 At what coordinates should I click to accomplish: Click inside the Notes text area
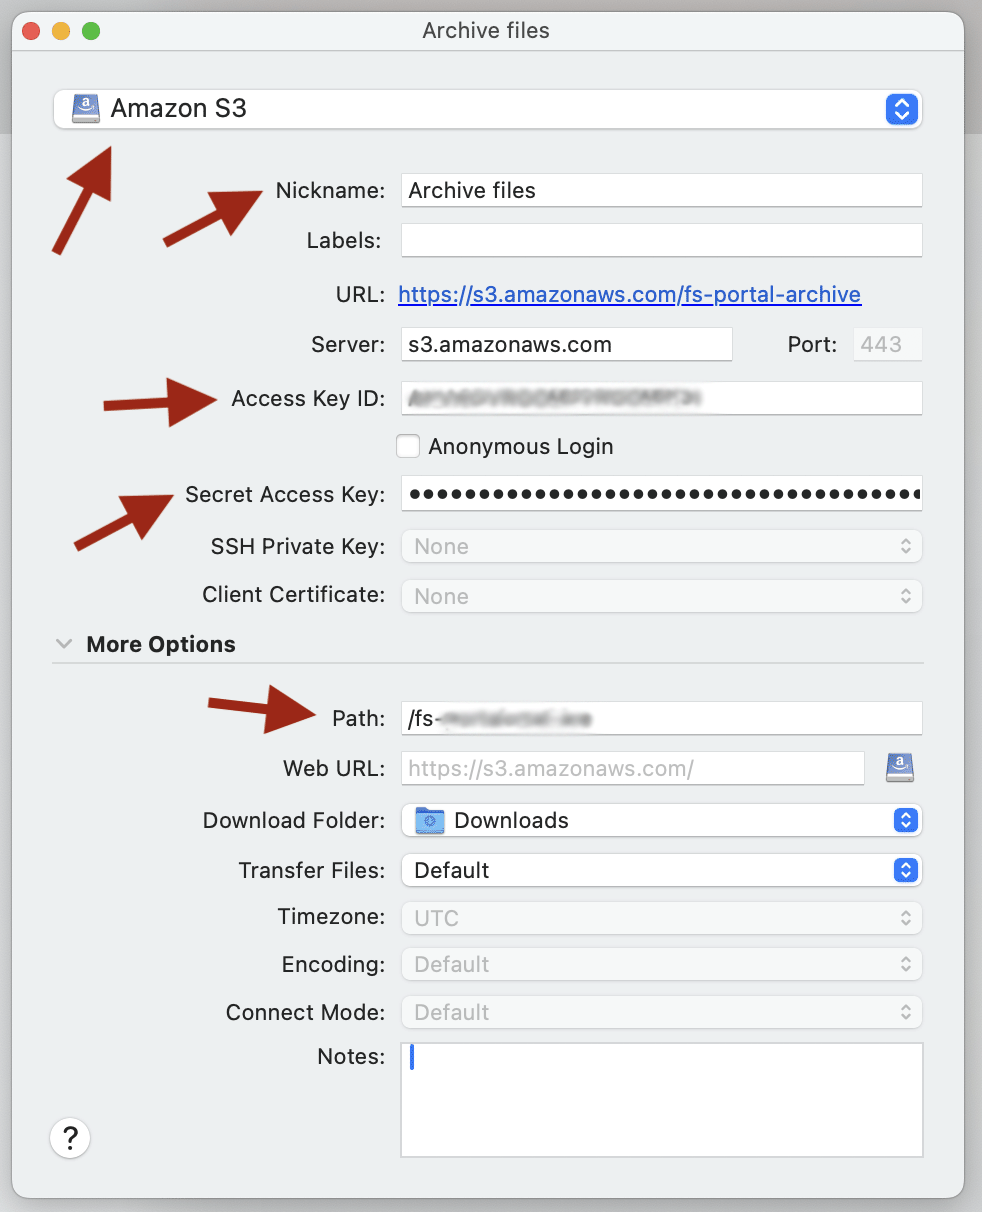[x=660, y=1100]
